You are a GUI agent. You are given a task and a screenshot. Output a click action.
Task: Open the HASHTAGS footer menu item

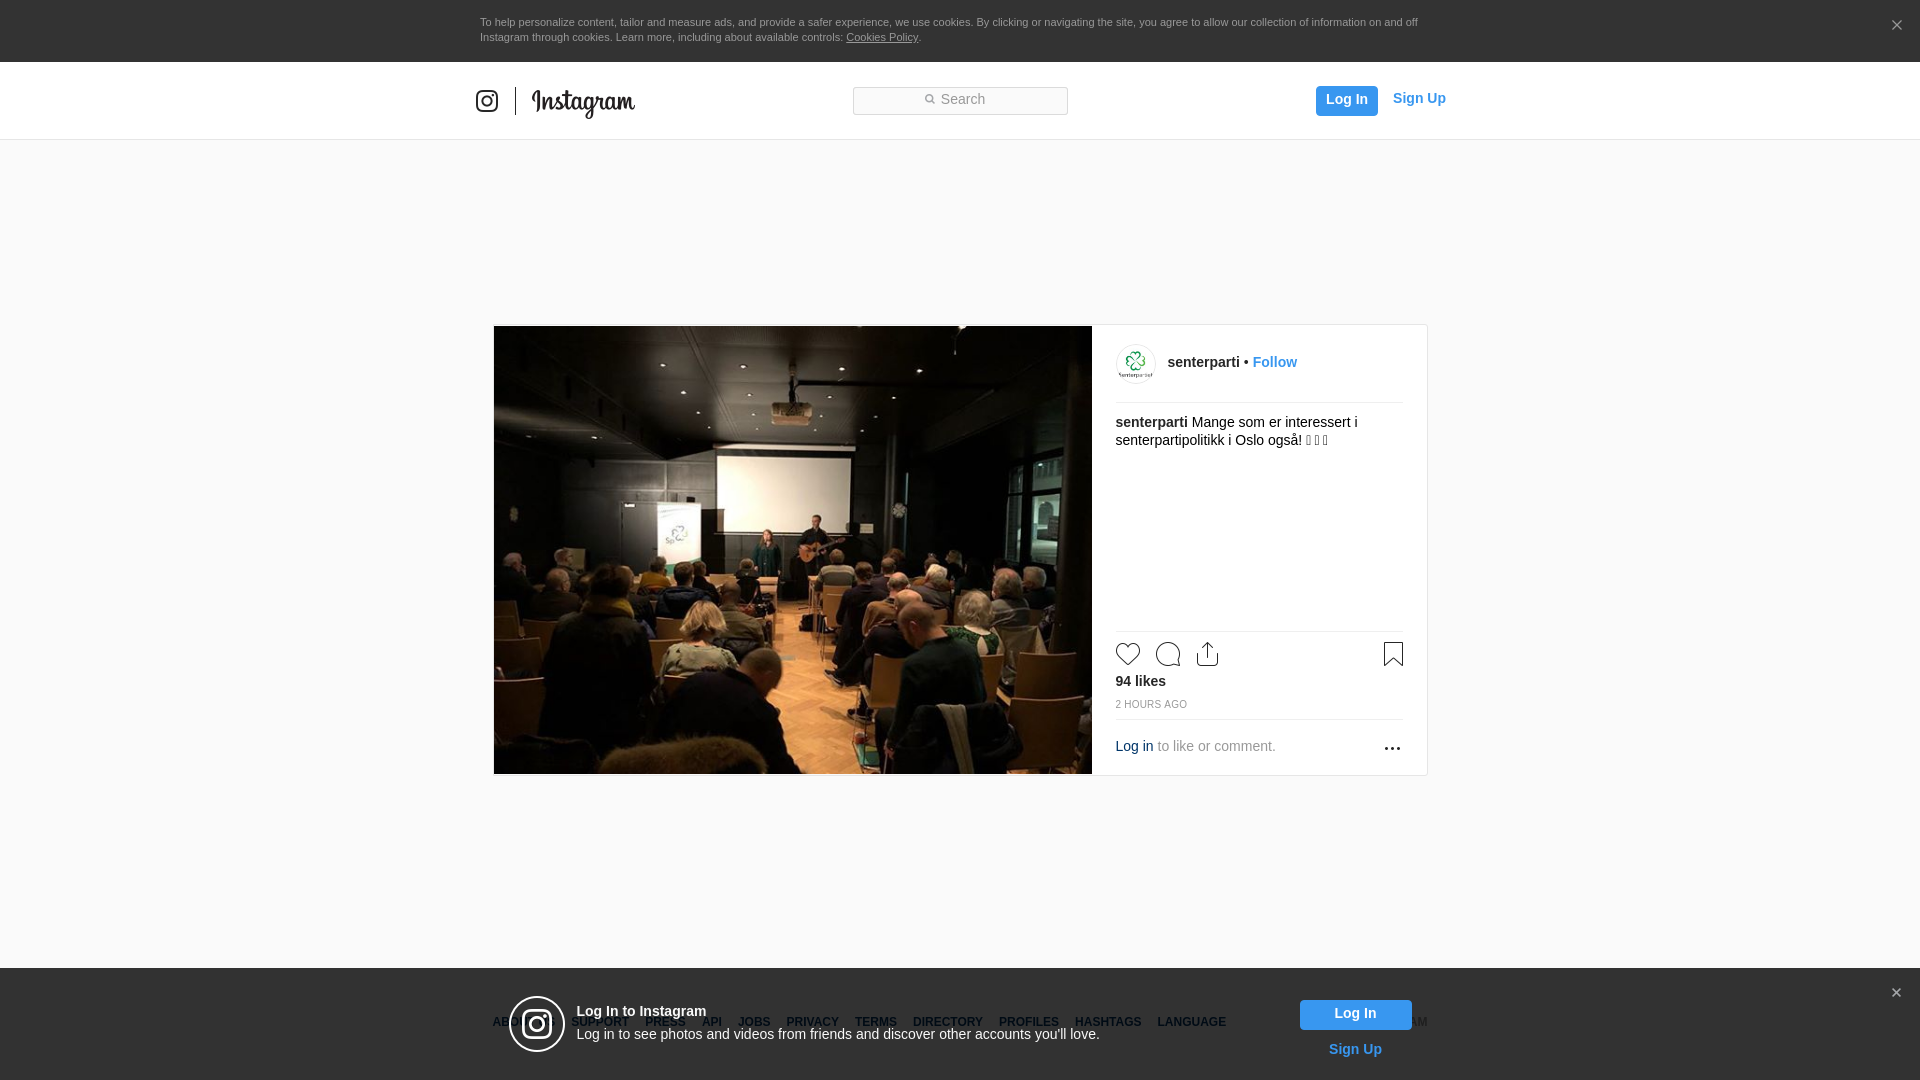[x=1107, y=1022]
